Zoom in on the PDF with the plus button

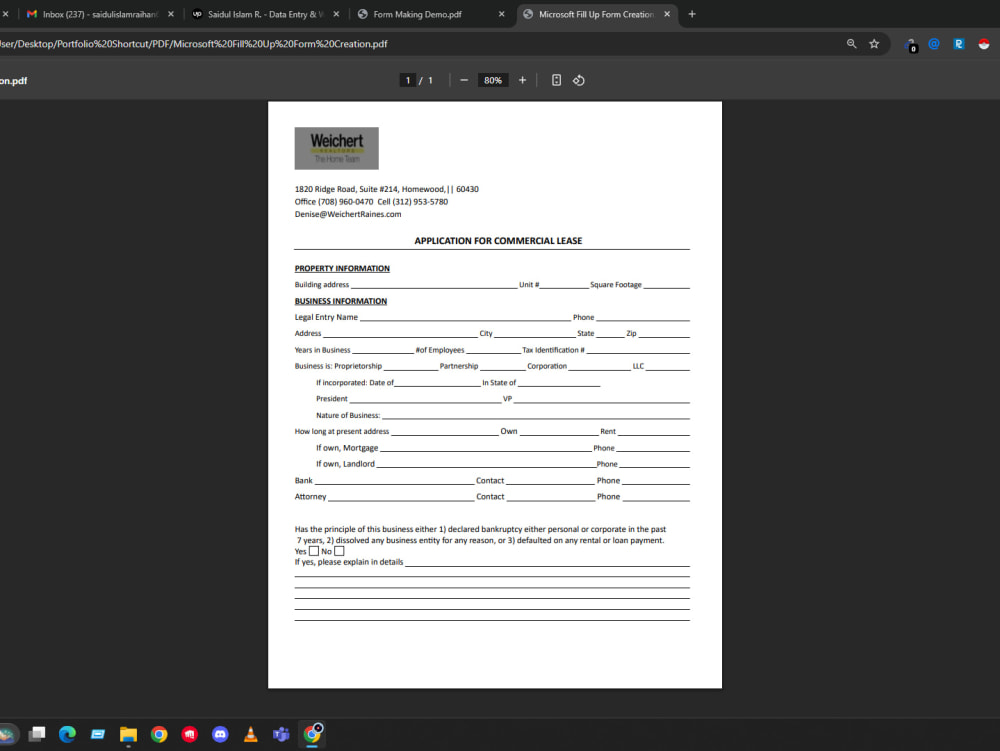(x=522, y=80)
